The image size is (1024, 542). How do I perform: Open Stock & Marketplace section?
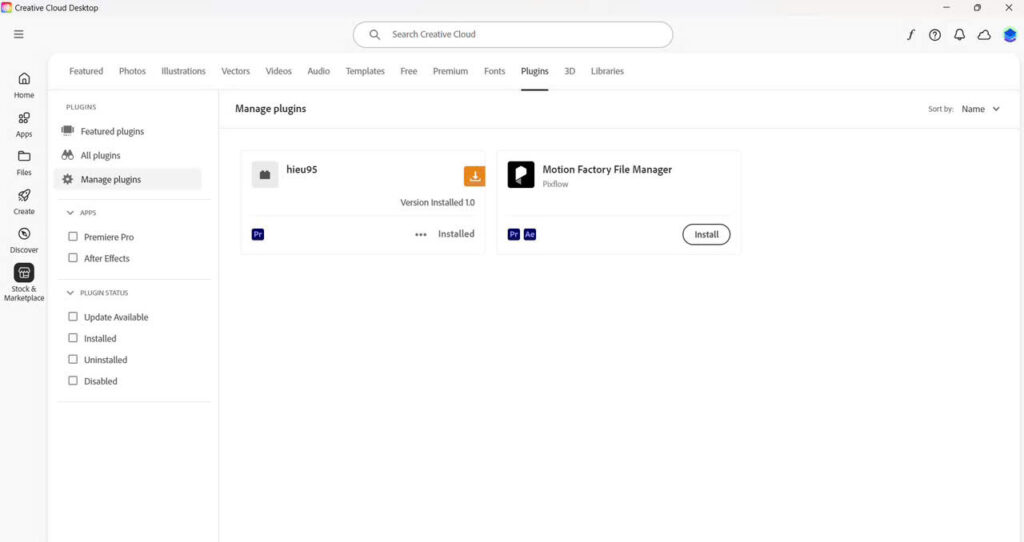[x=24, y=283]
